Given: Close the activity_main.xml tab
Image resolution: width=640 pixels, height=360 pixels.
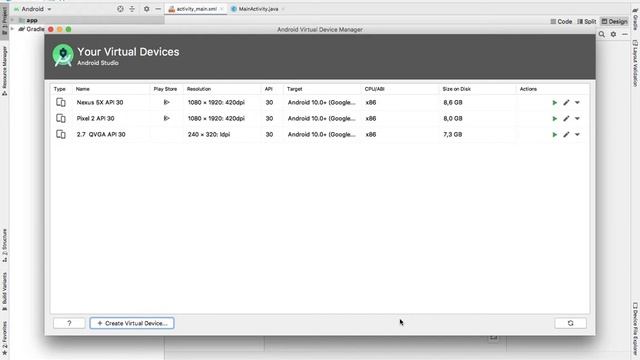Looking at the screenshot, I should [222, 9].
